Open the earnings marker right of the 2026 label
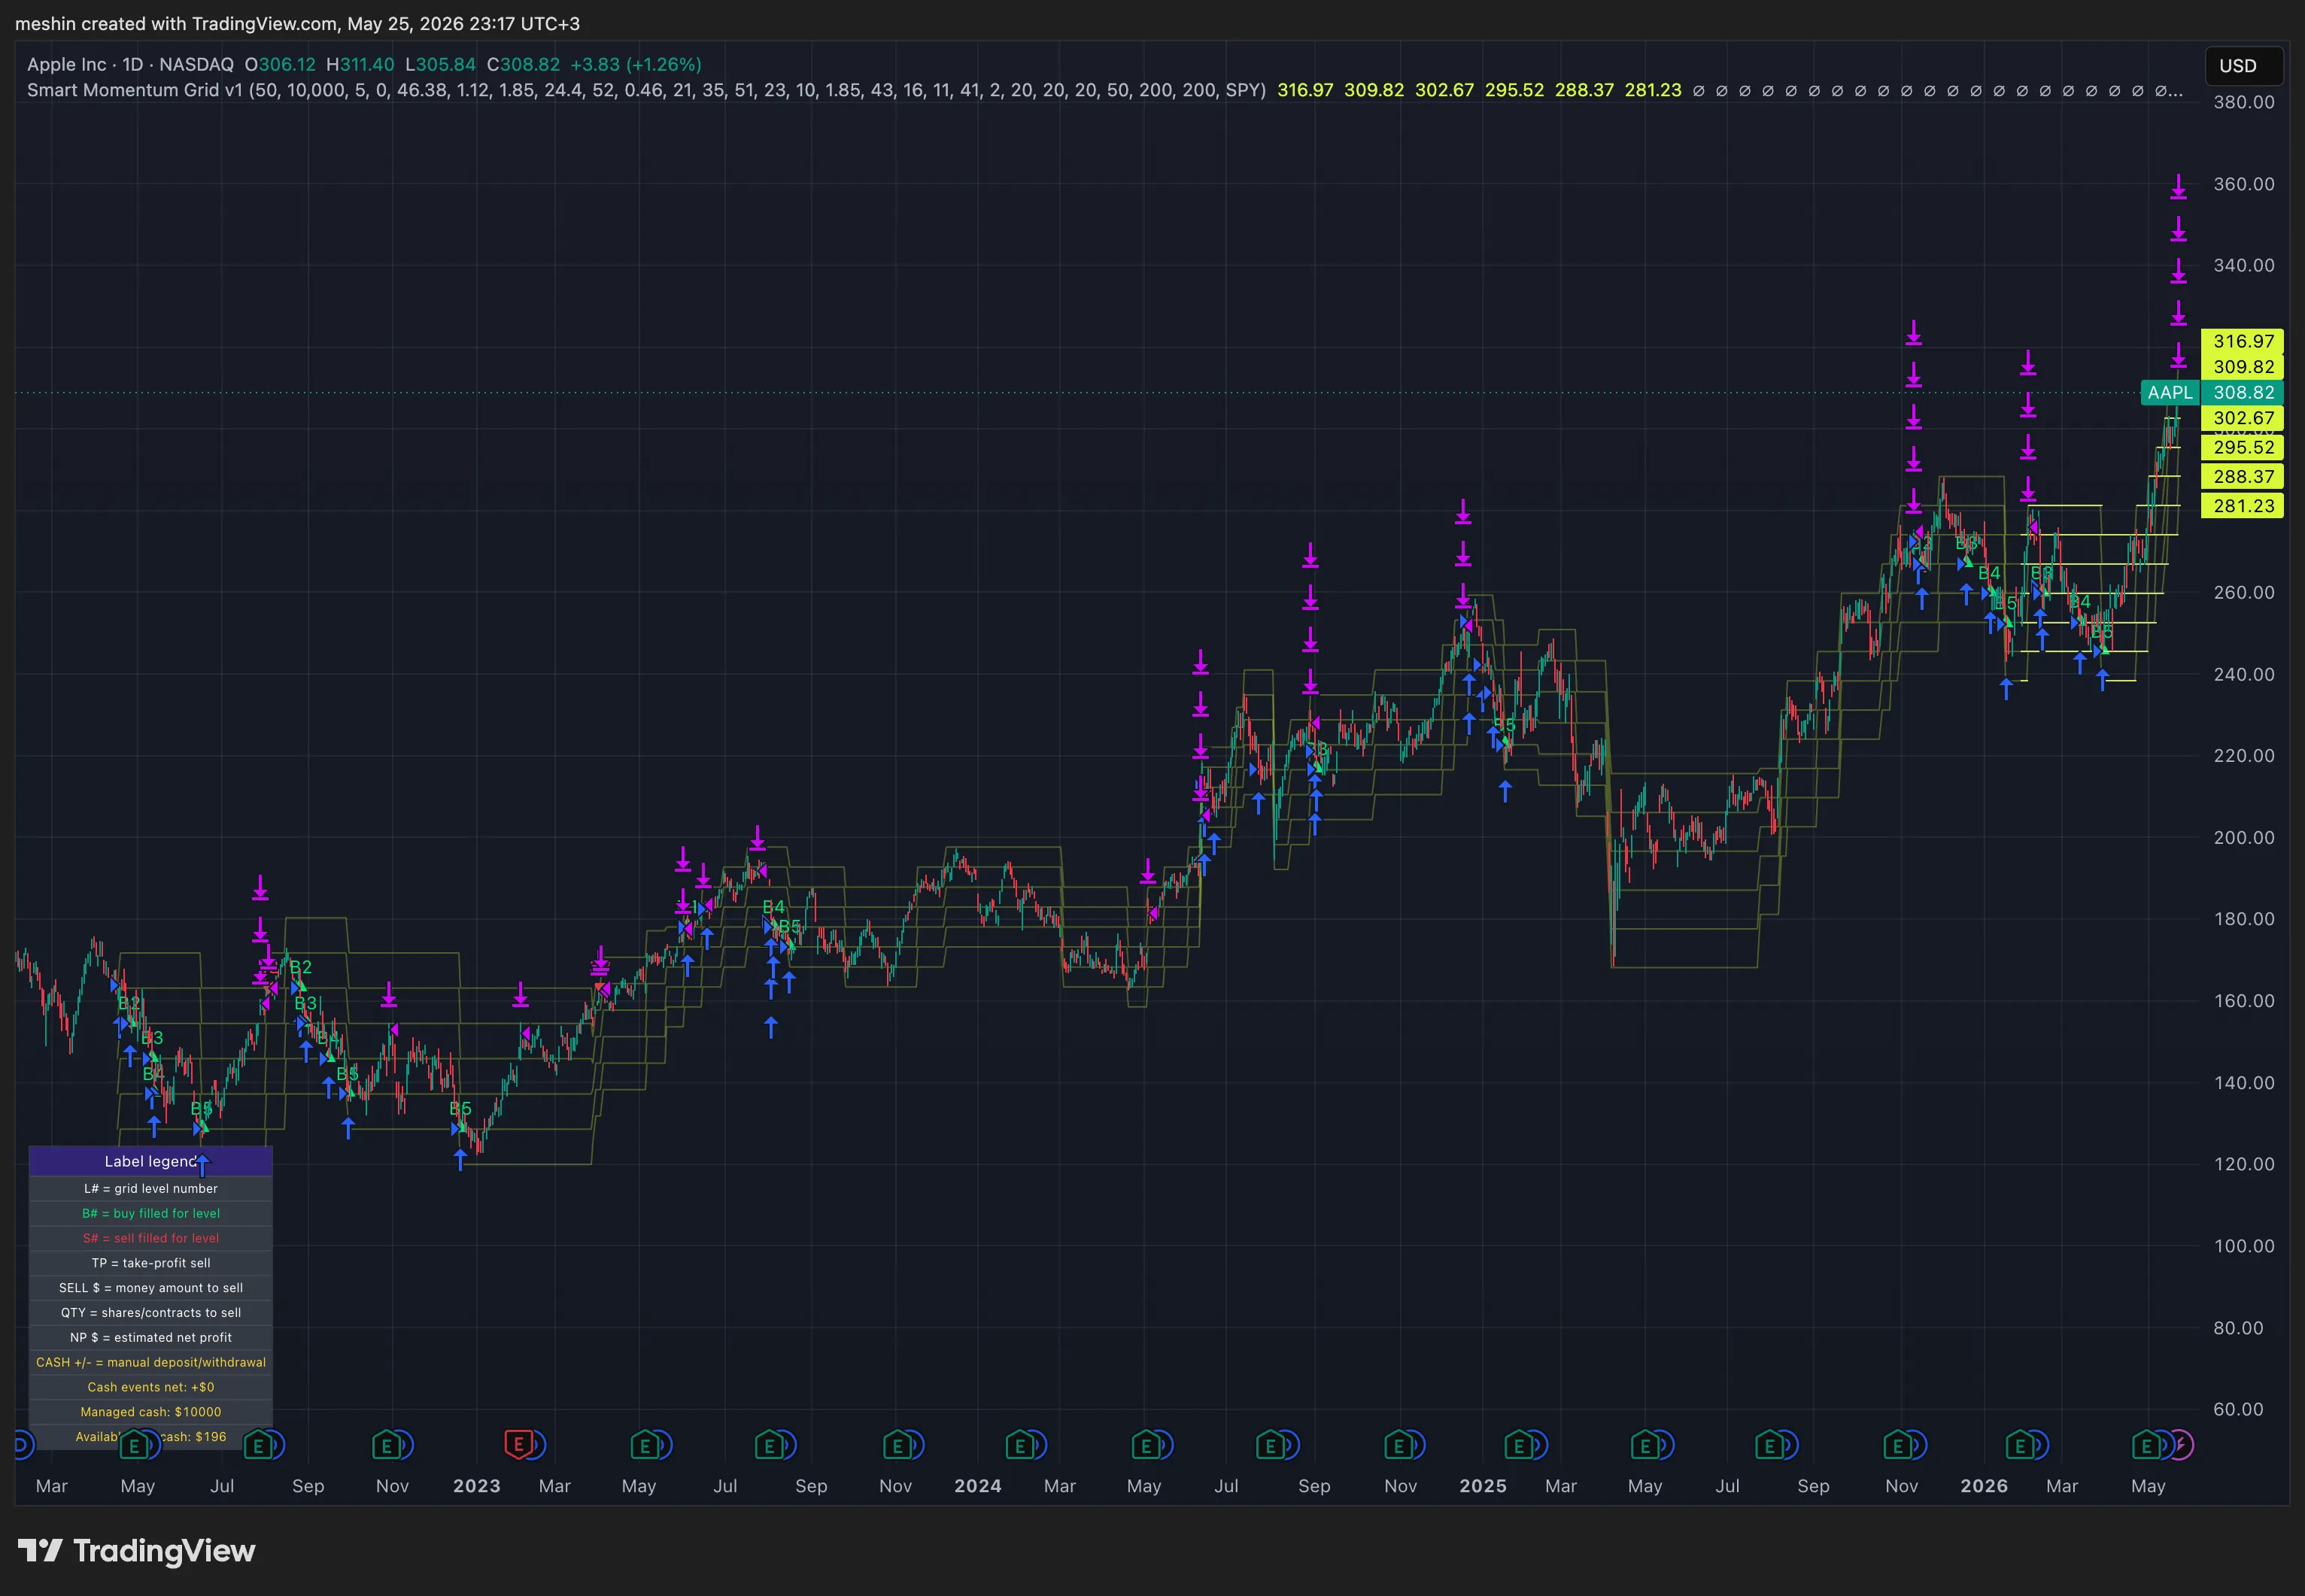The height and width of the screenshot is (1596, 2305). pos(2021,1445)
